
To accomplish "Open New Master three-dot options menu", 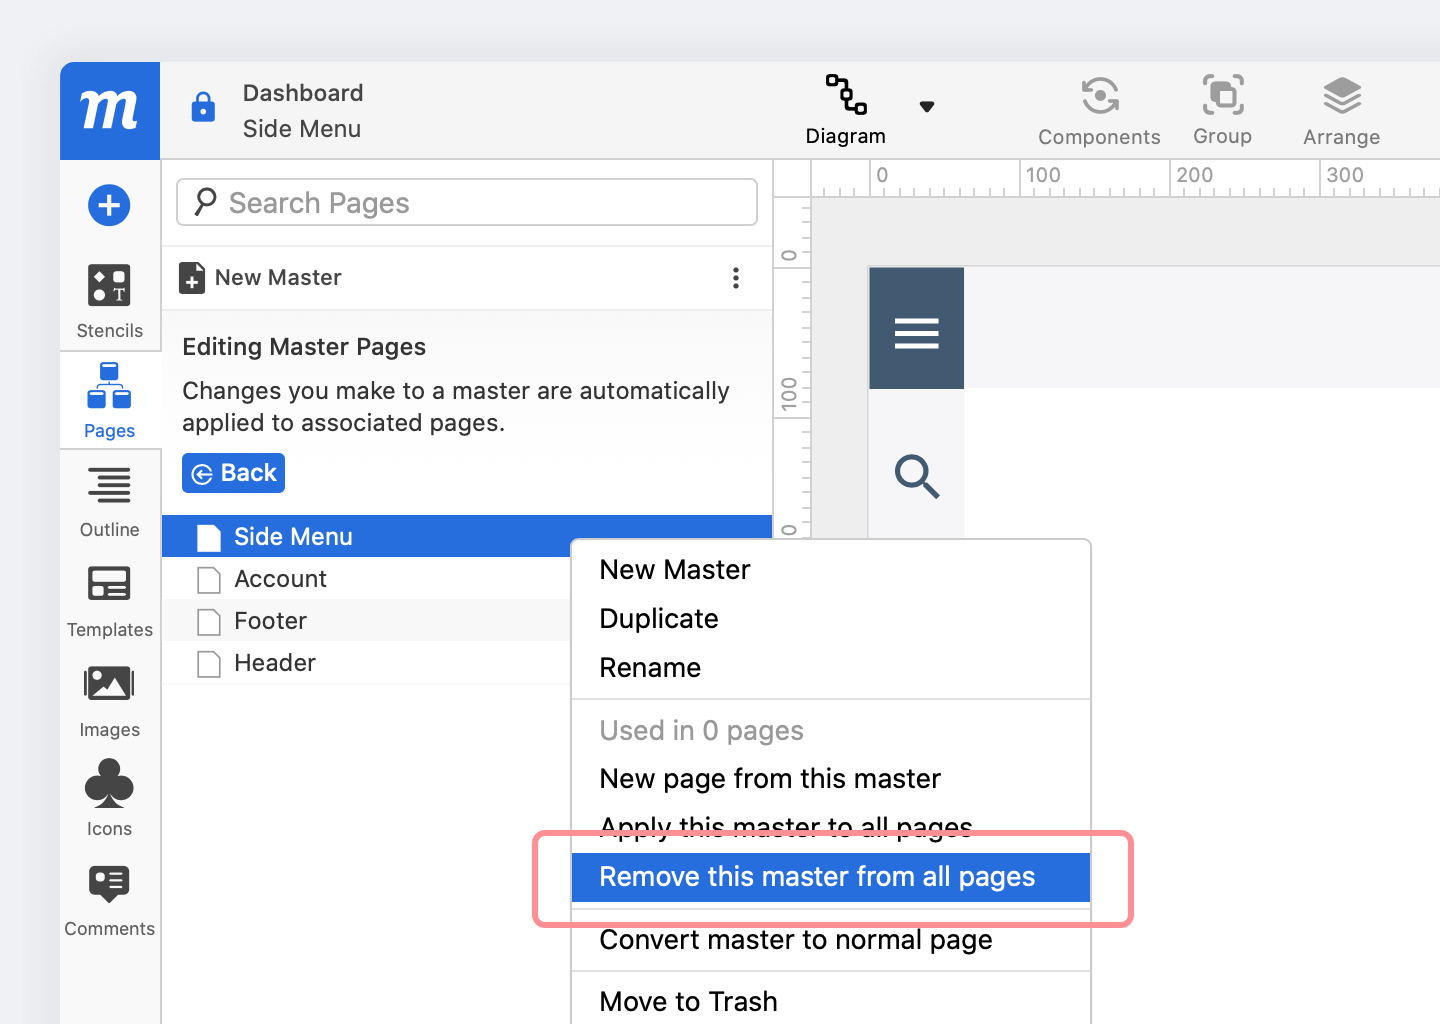I will click(736, 278).
